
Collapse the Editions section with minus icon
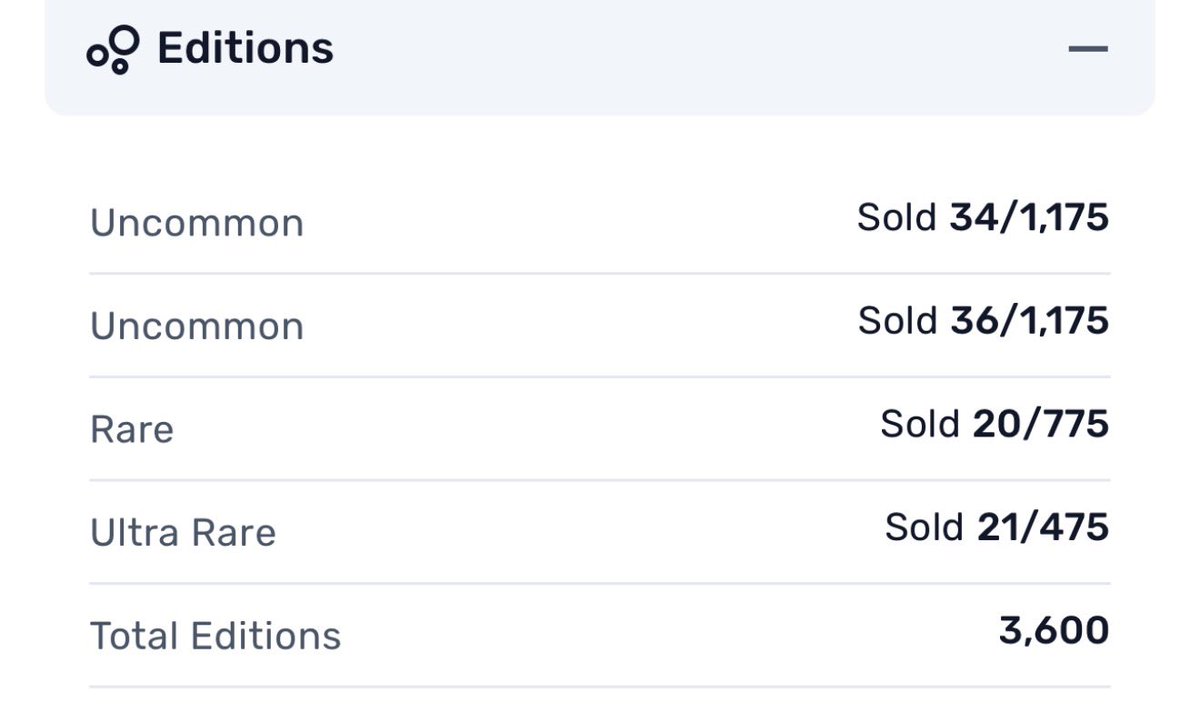click(1088, 48)
